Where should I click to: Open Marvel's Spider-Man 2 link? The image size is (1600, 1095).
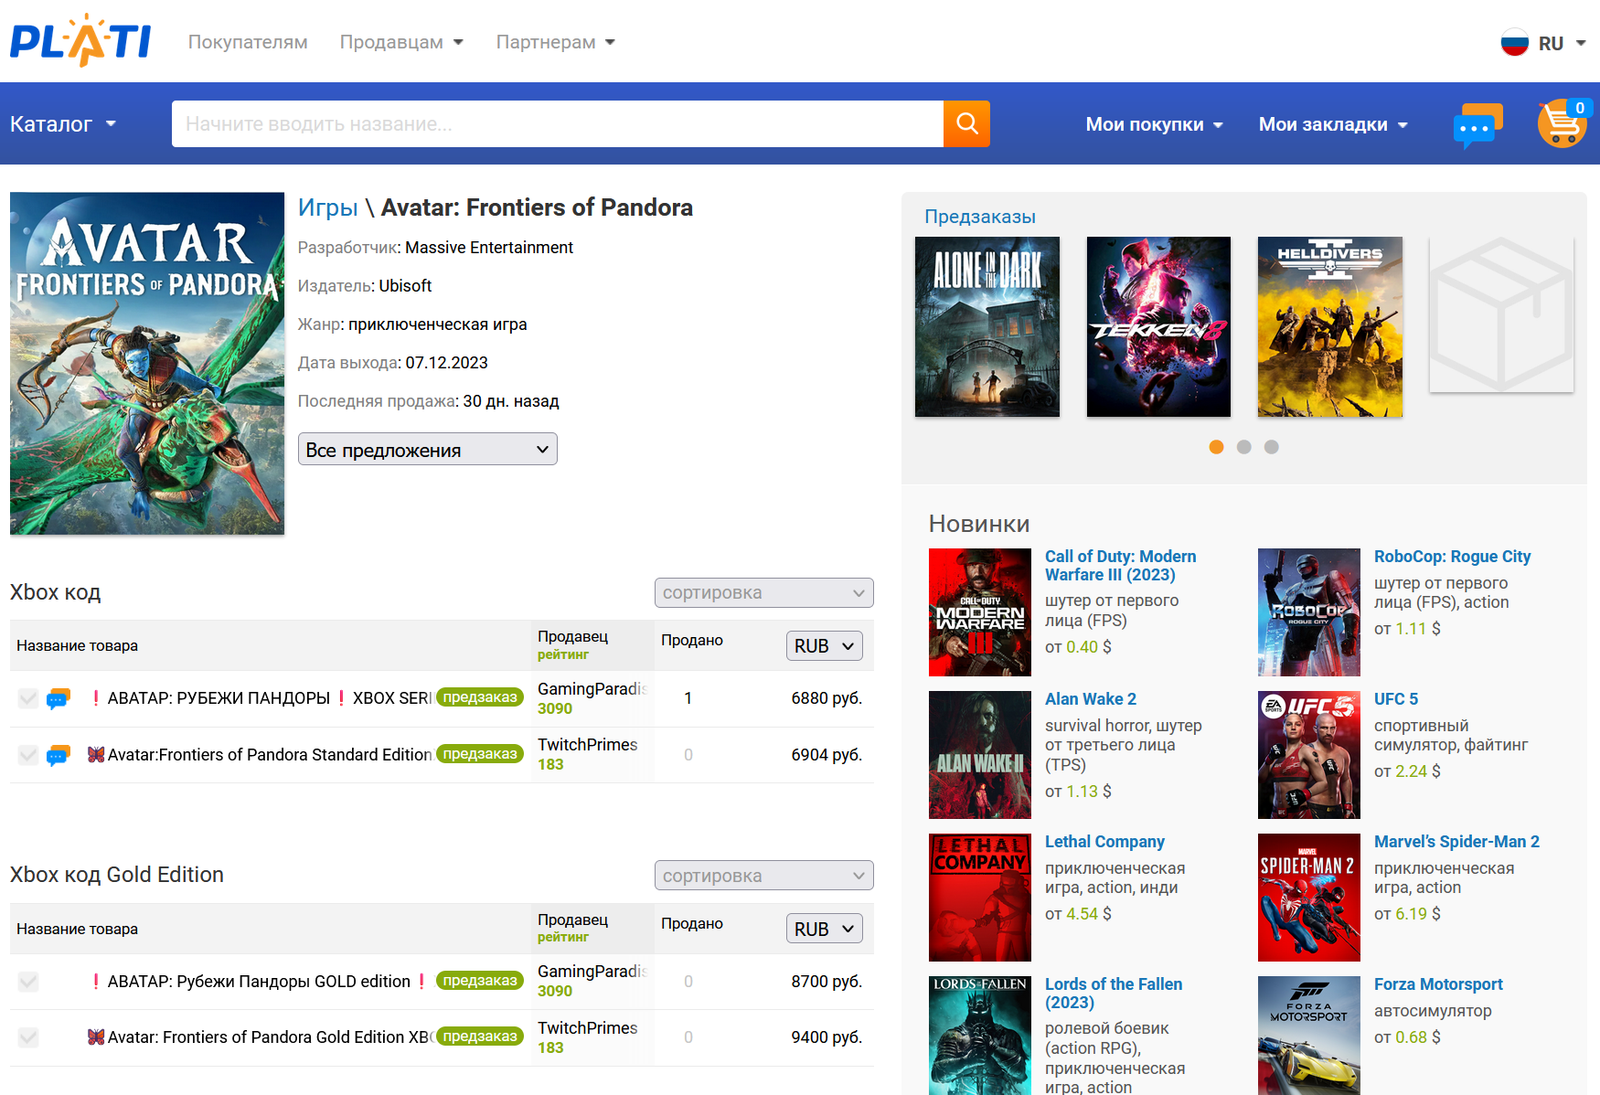[1457, 842]
